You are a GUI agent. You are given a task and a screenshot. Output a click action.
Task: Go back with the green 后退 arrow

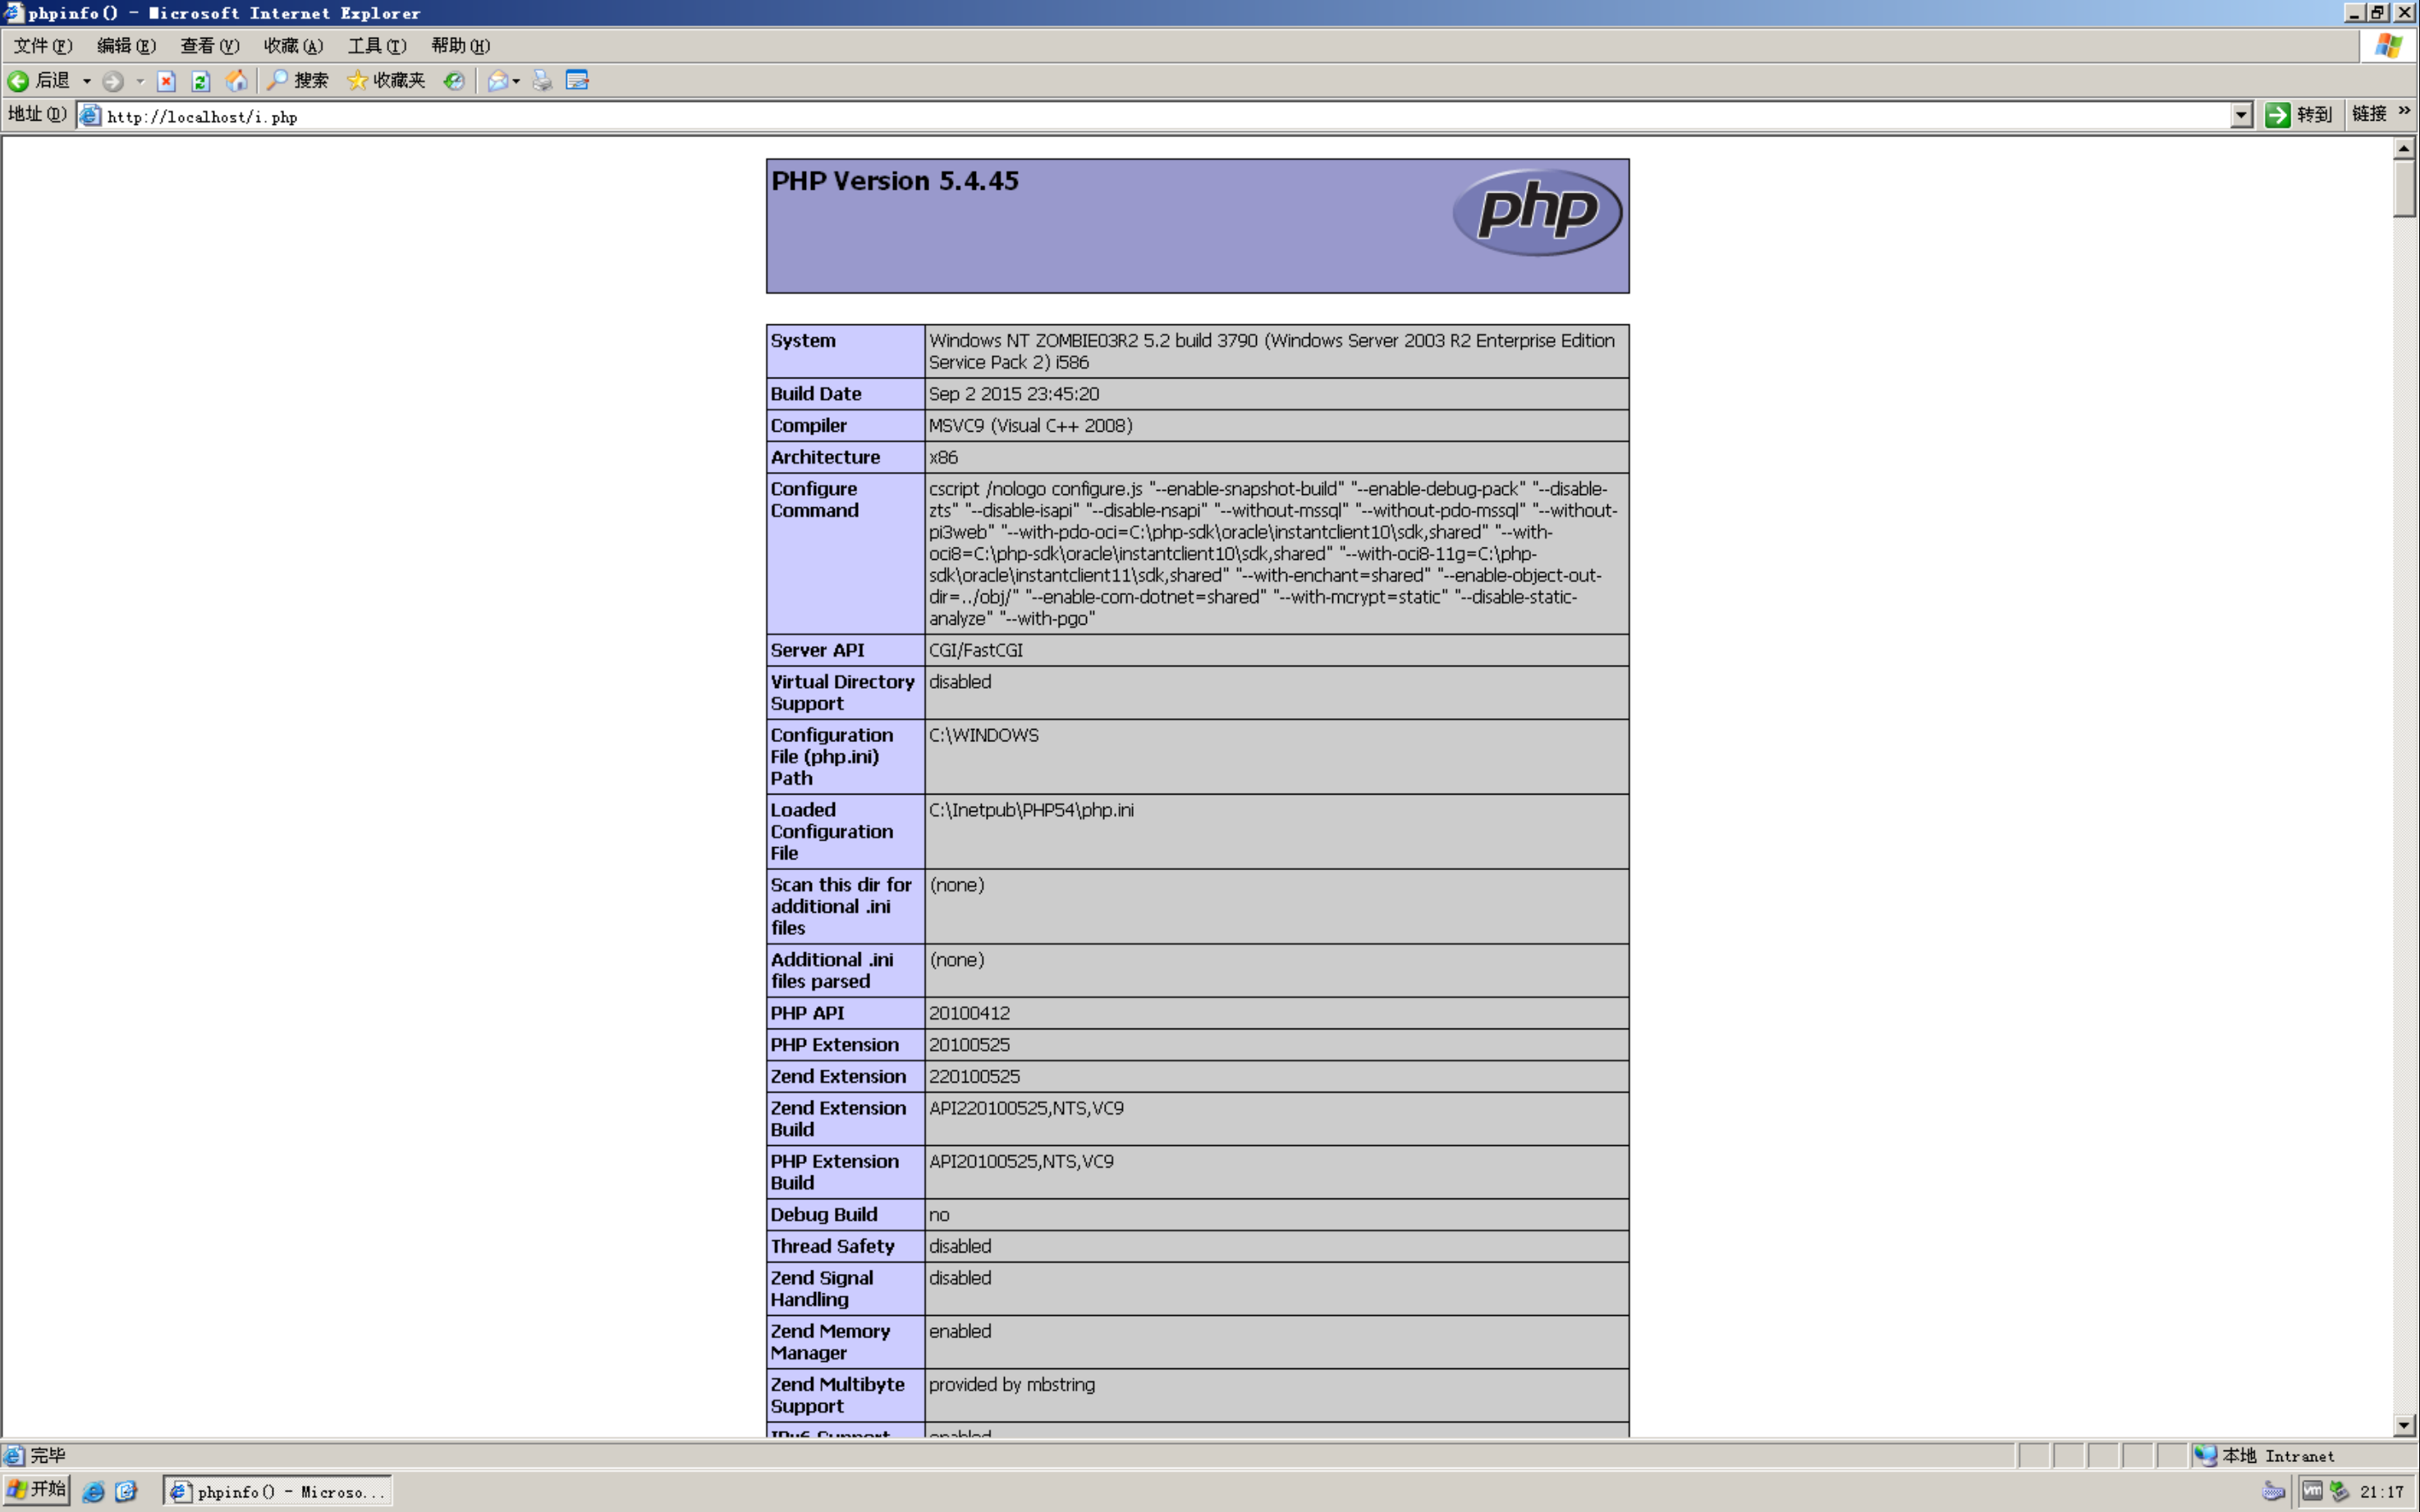pos(38,81)
